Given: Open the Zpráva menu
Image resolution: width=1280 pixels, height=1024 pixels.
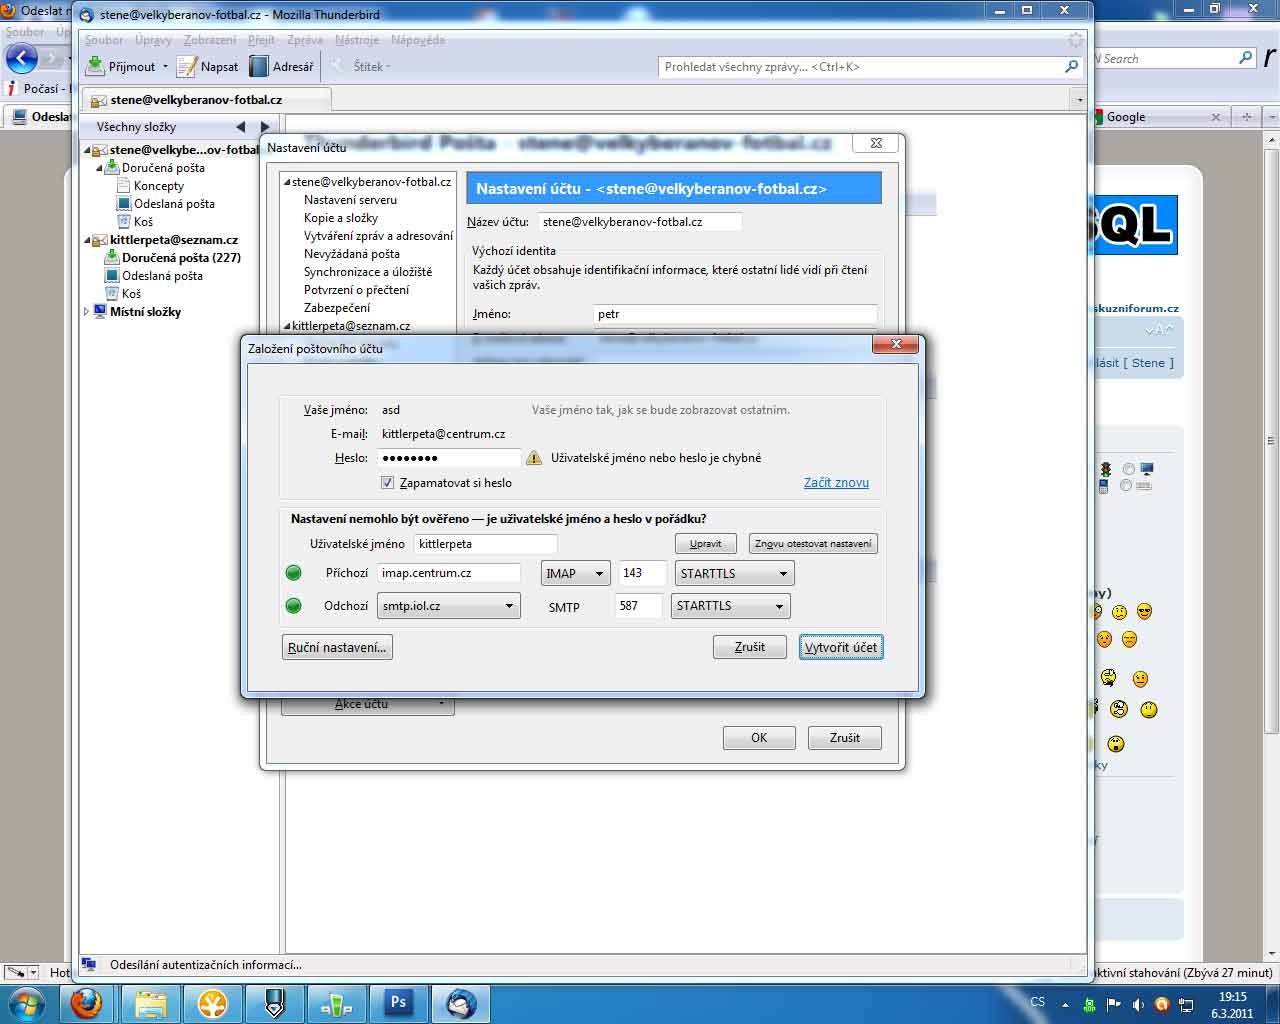Looking at the screenshot, I should point(305,40).
